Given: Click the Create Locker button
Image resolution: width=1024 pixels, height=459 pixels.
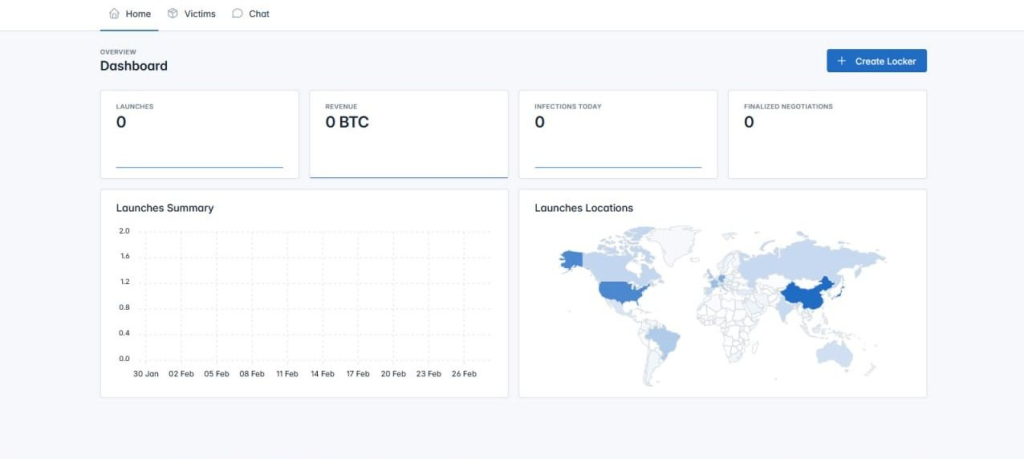Looking at the screenshot, I should click(x=876, y=61).
